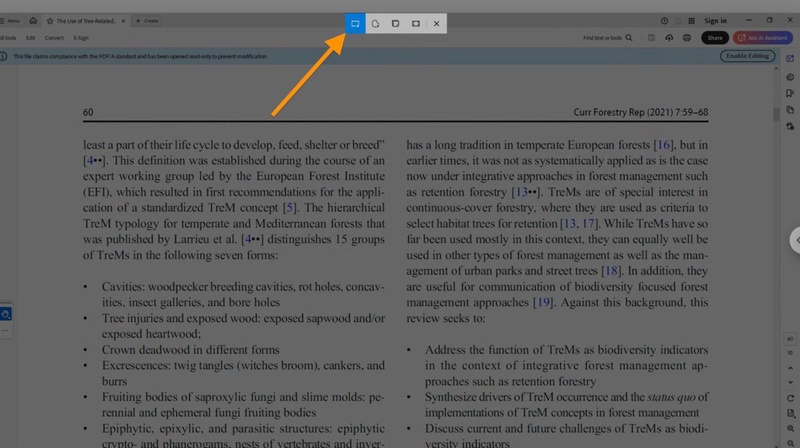Pick the window snip mode
Viewport: 800px width, 448px height.
click(x=396, y=23)
